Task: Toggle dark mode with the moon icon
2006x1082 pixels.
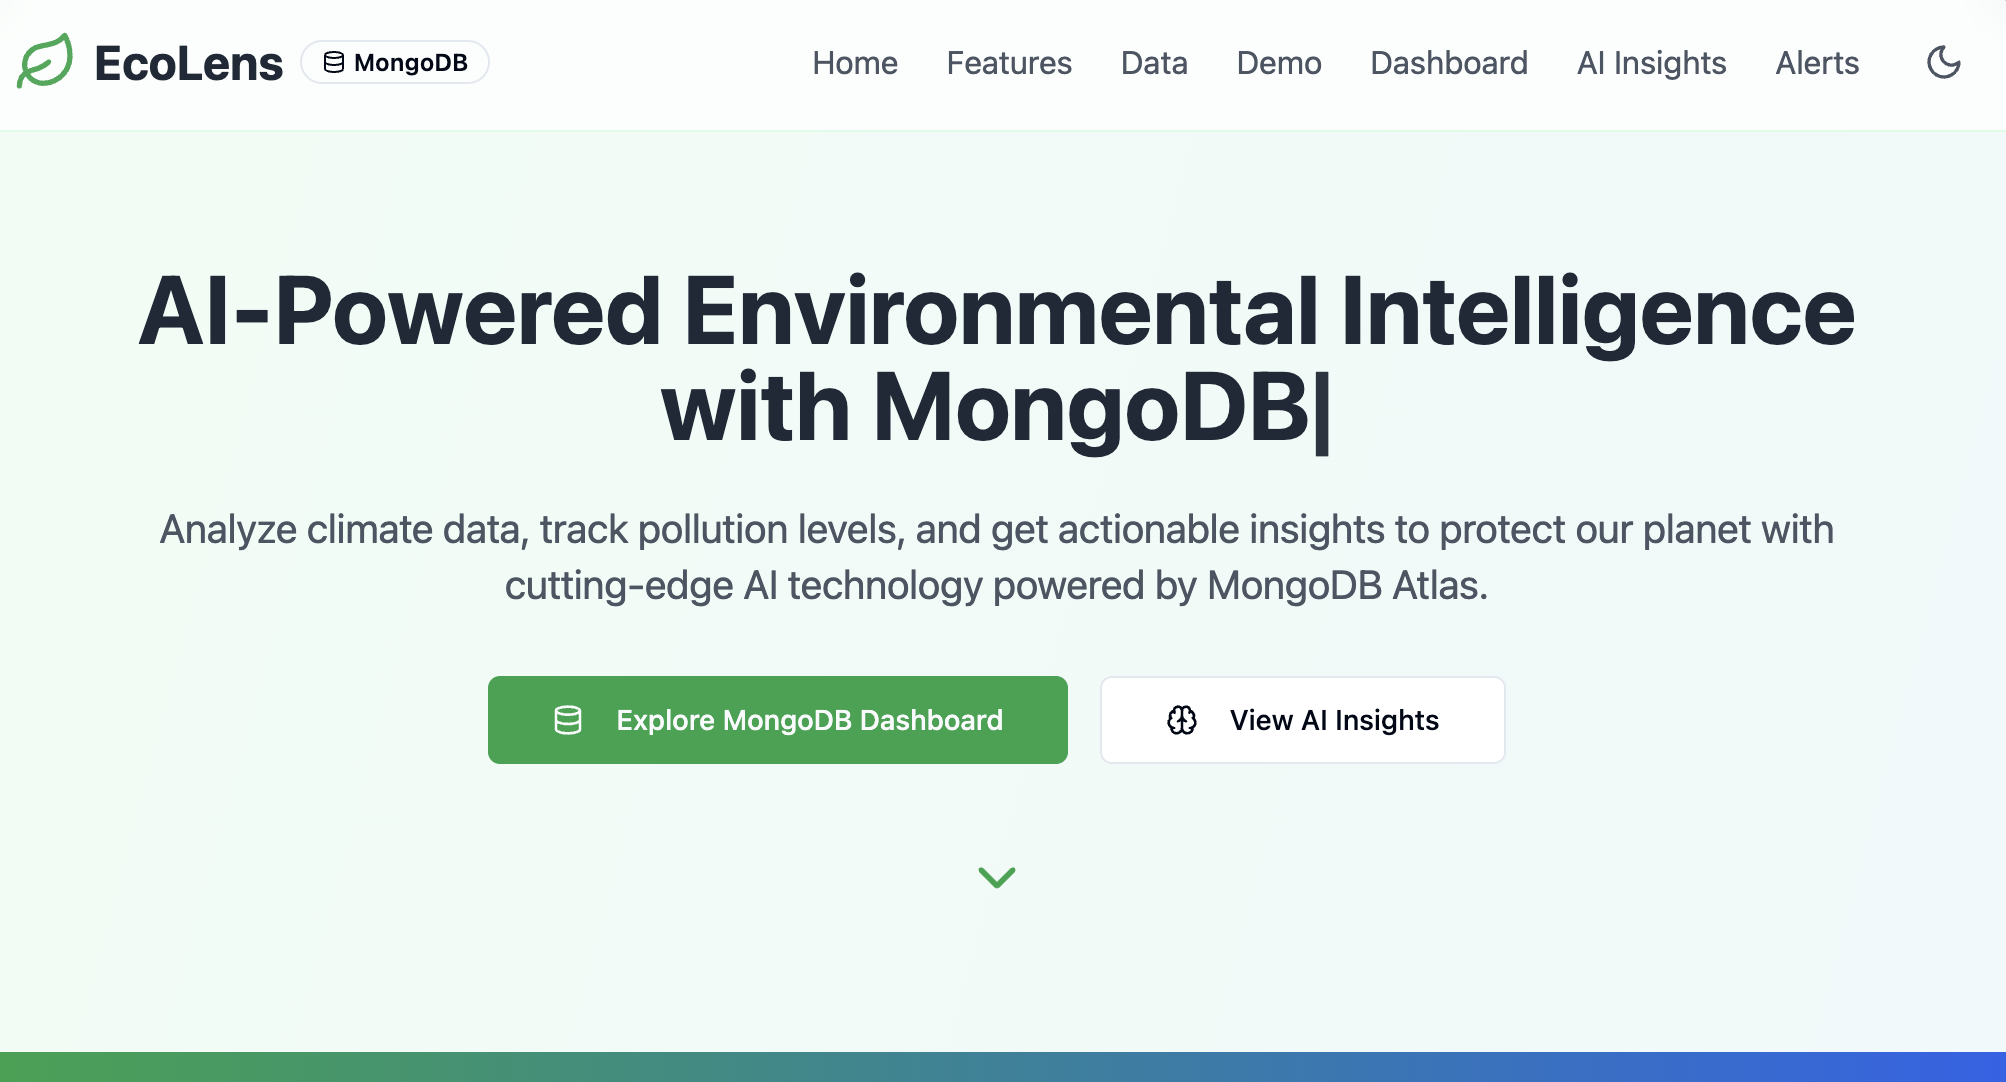Action: 1943,63
